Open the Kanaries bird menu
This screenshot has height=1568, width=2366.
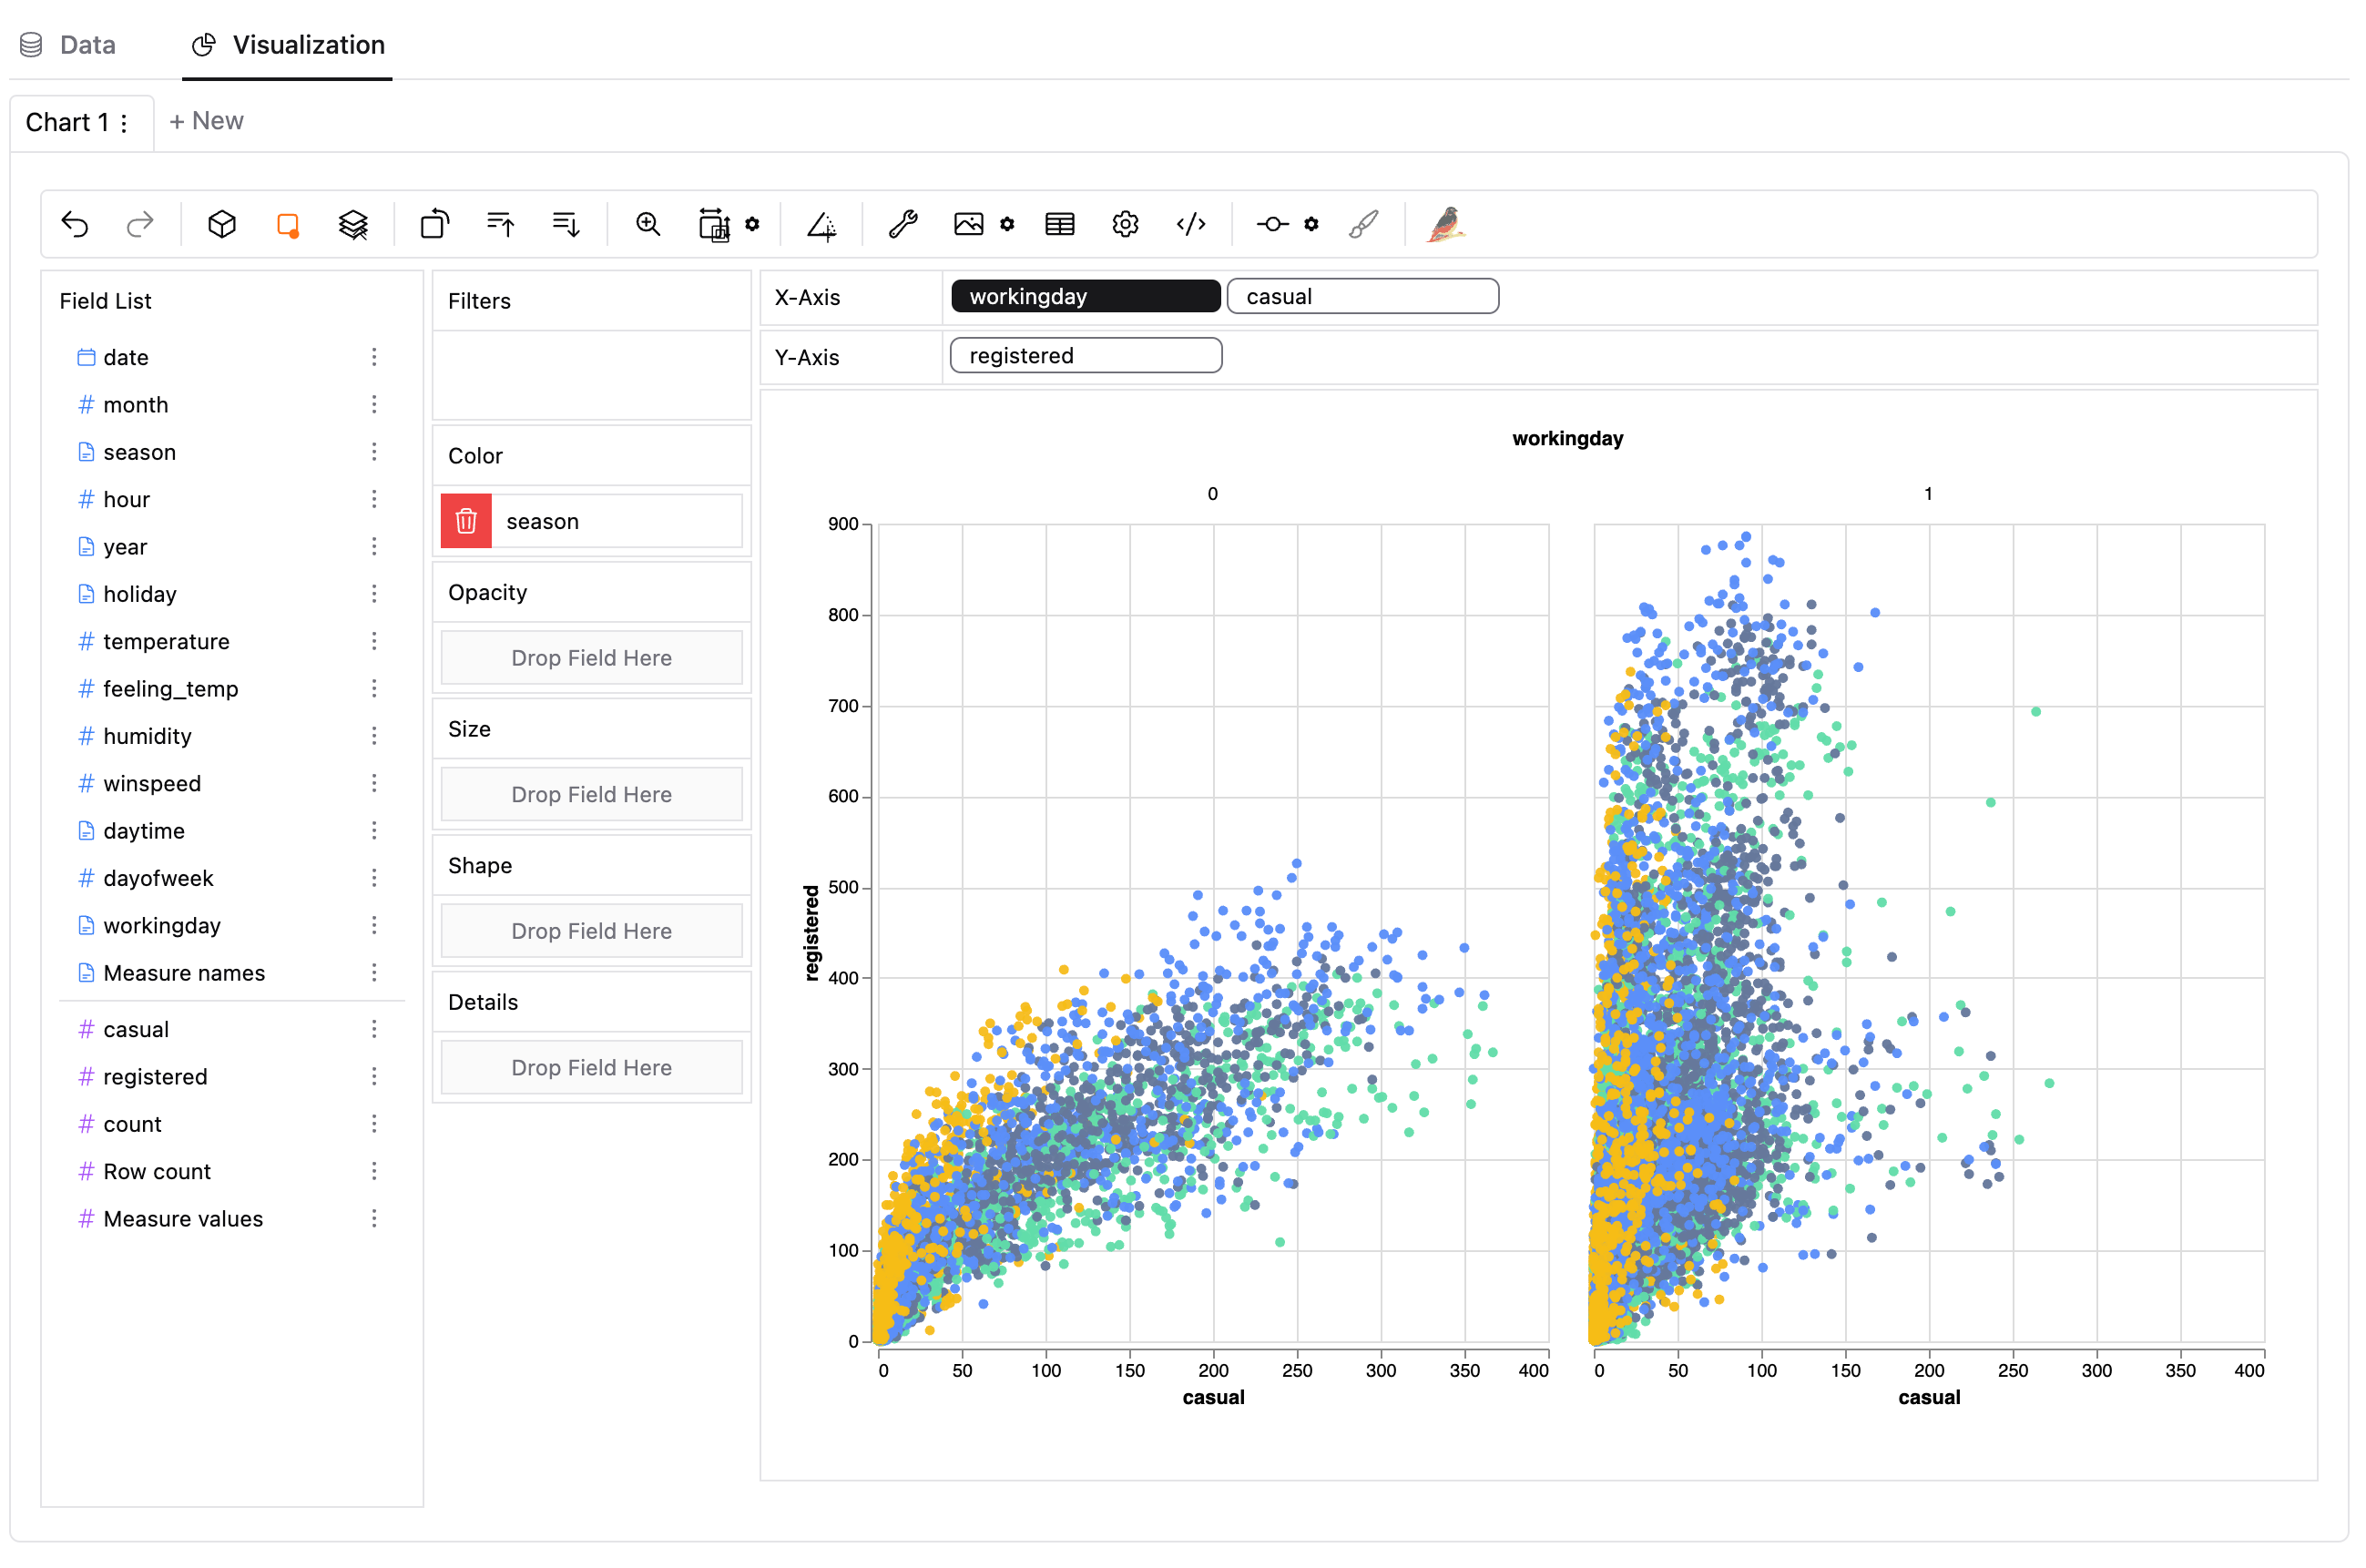(1447, 224)
